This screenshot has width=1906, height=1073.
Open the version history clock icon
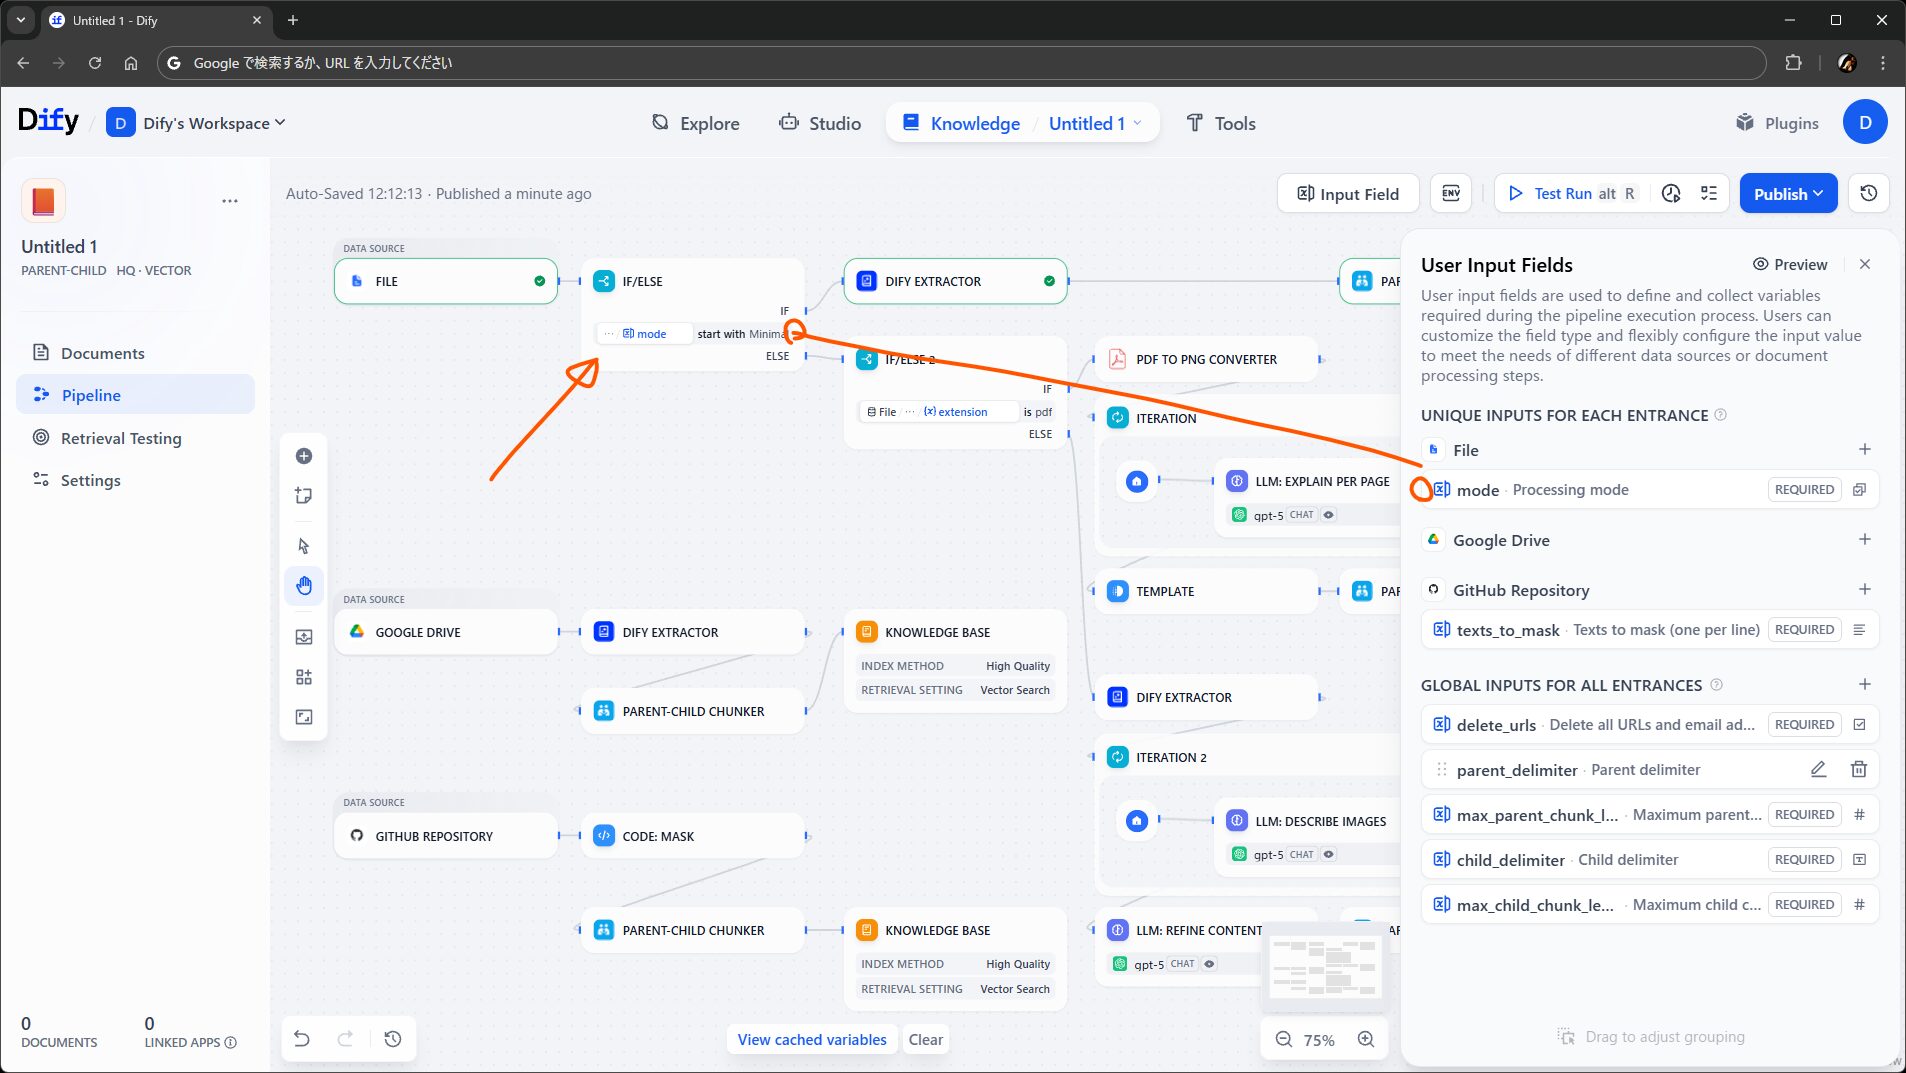tap(1868, 193)
